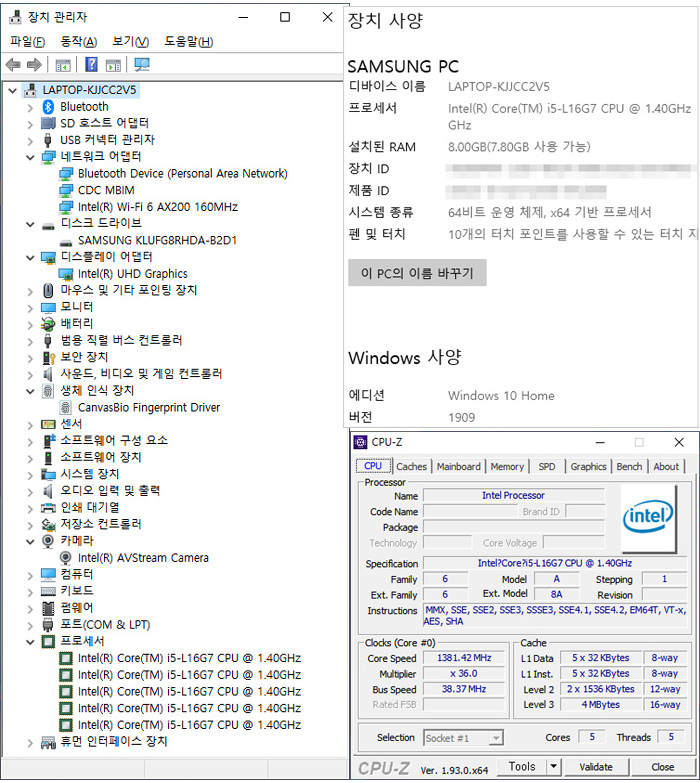
Task: Select Intel(R) Wi-Fi 6 AX200 160MHz device
Action: pyautogui.click(x=158, y=207)
